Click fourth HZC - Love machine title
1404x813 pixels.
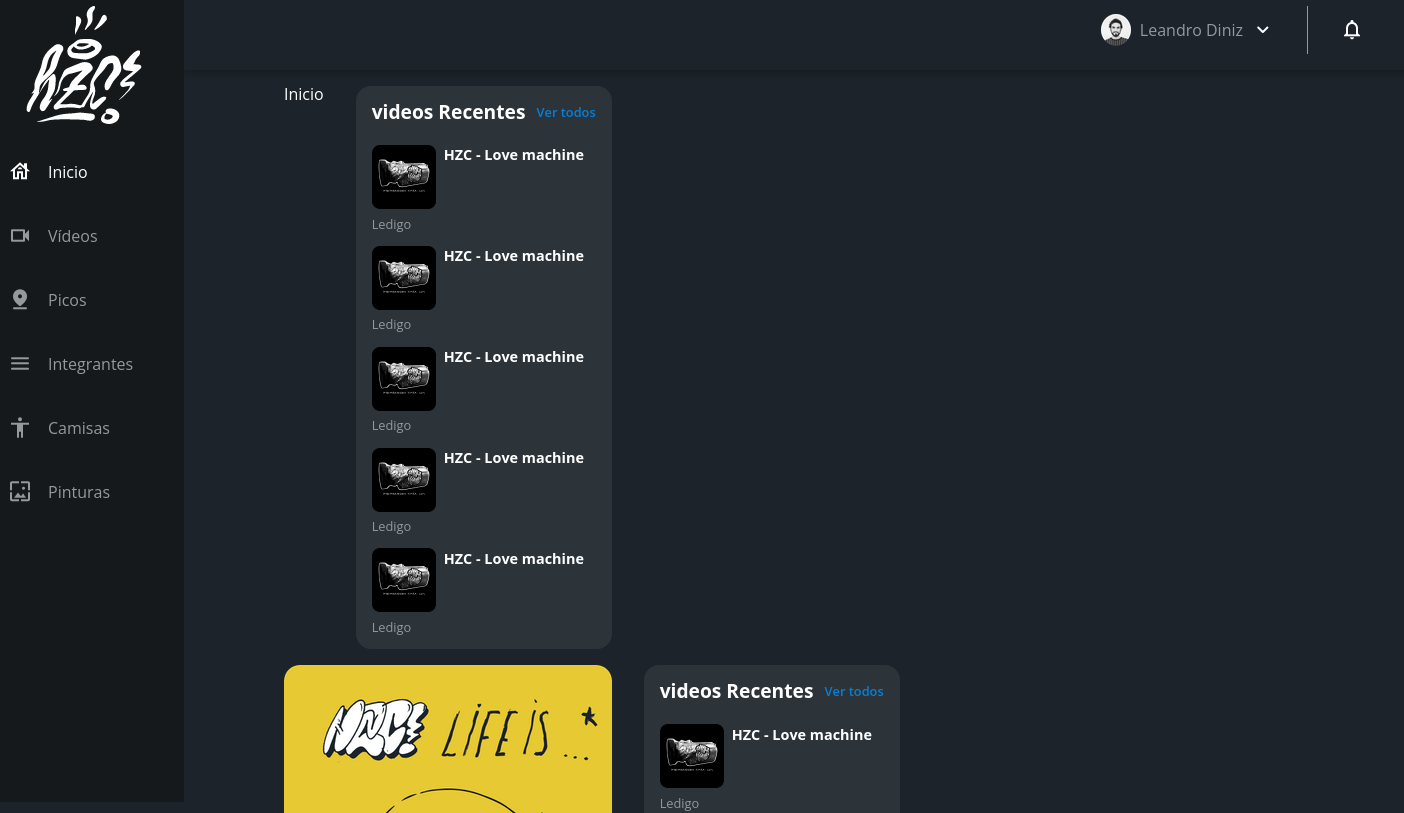point(514,458)
